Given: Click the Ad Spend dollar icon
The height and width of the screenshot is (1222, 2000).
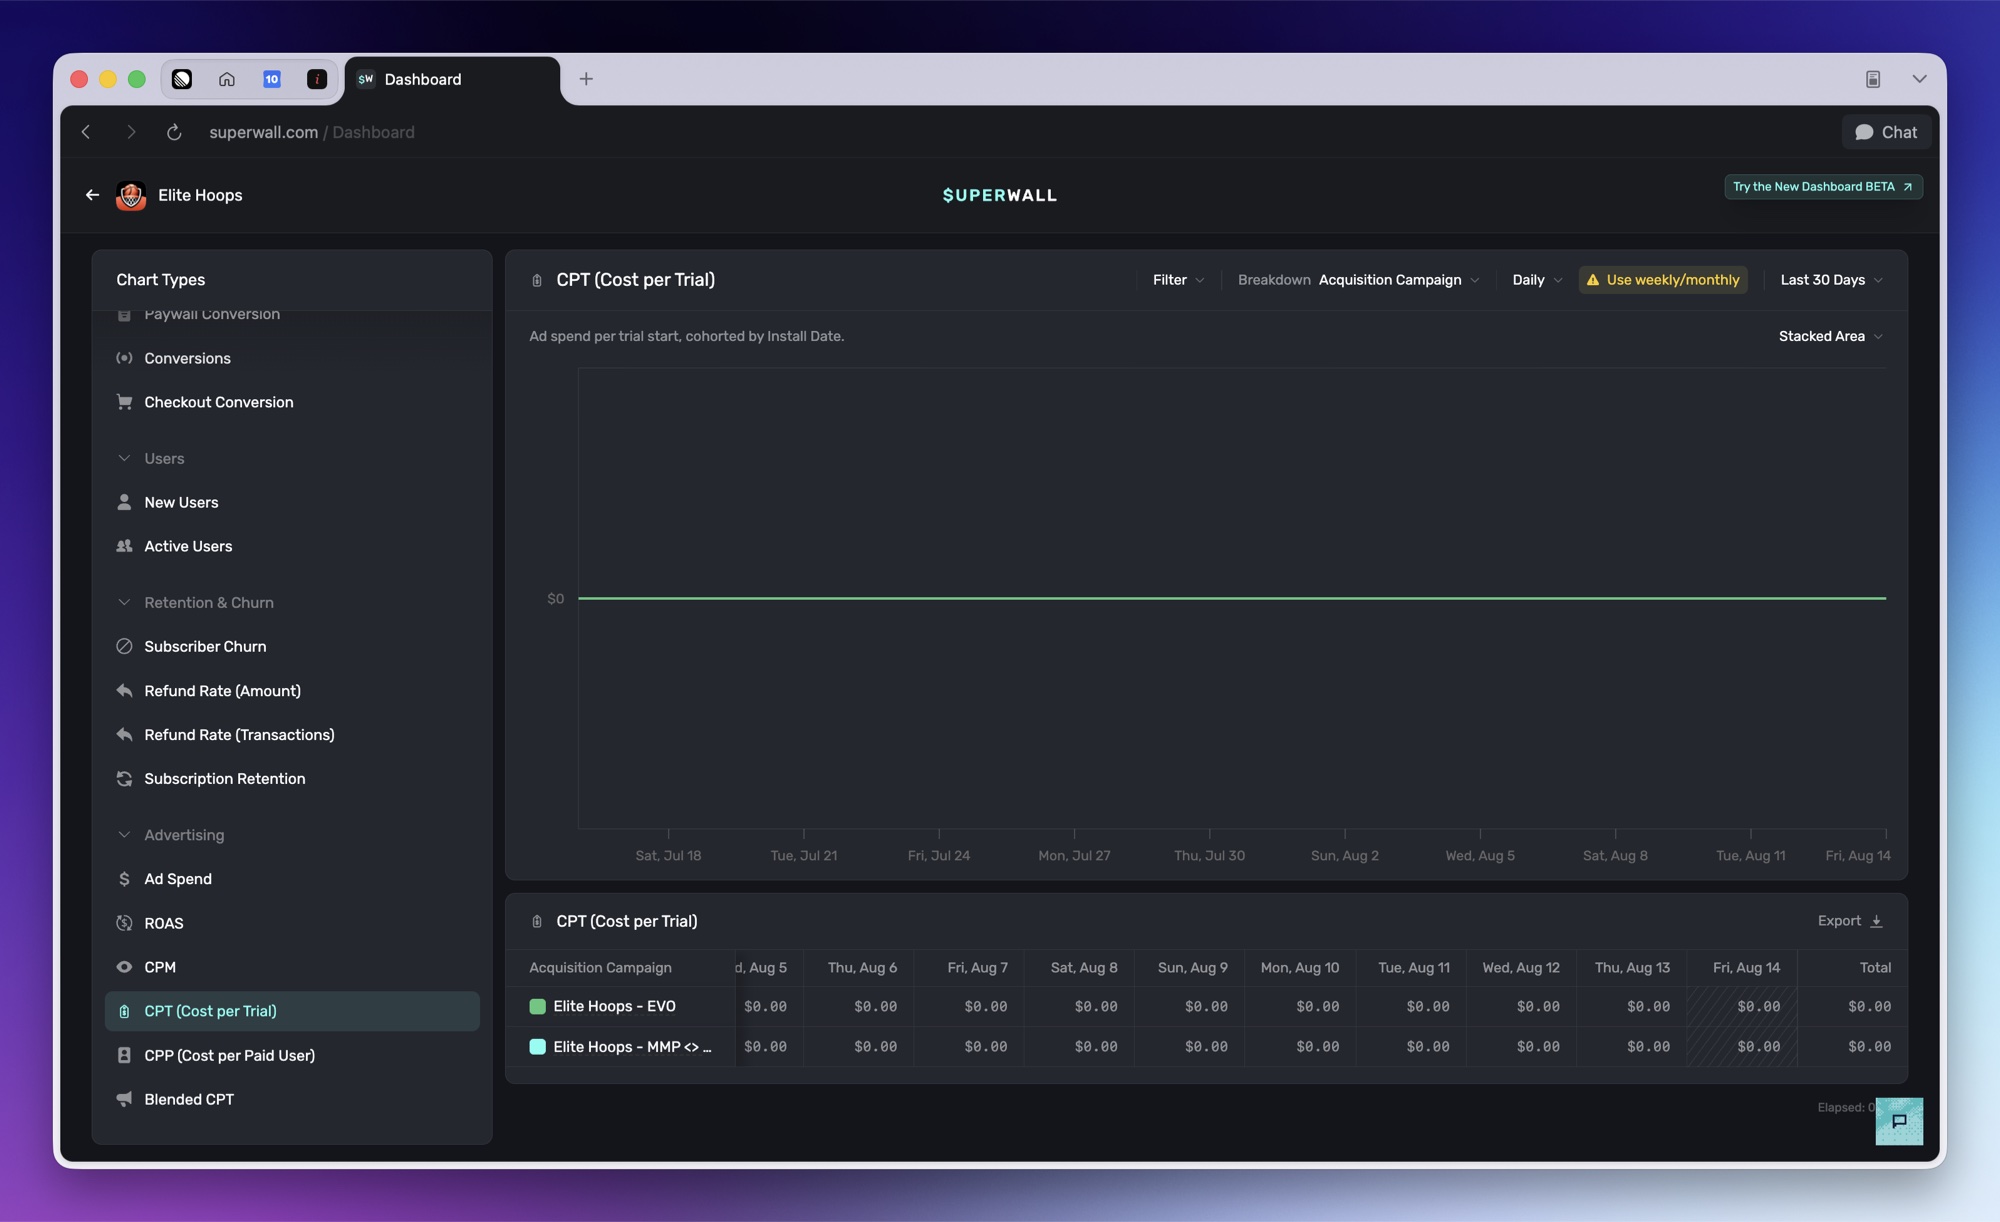Looking at the screenshot, I should click(x=124, y=879).
